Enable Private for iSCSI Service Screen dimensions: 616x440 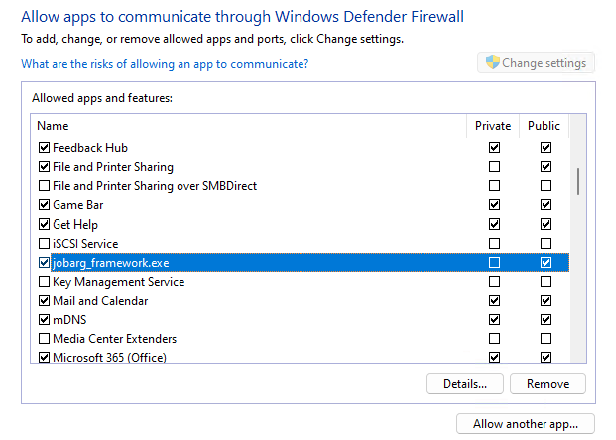click(x=494, y=244)
